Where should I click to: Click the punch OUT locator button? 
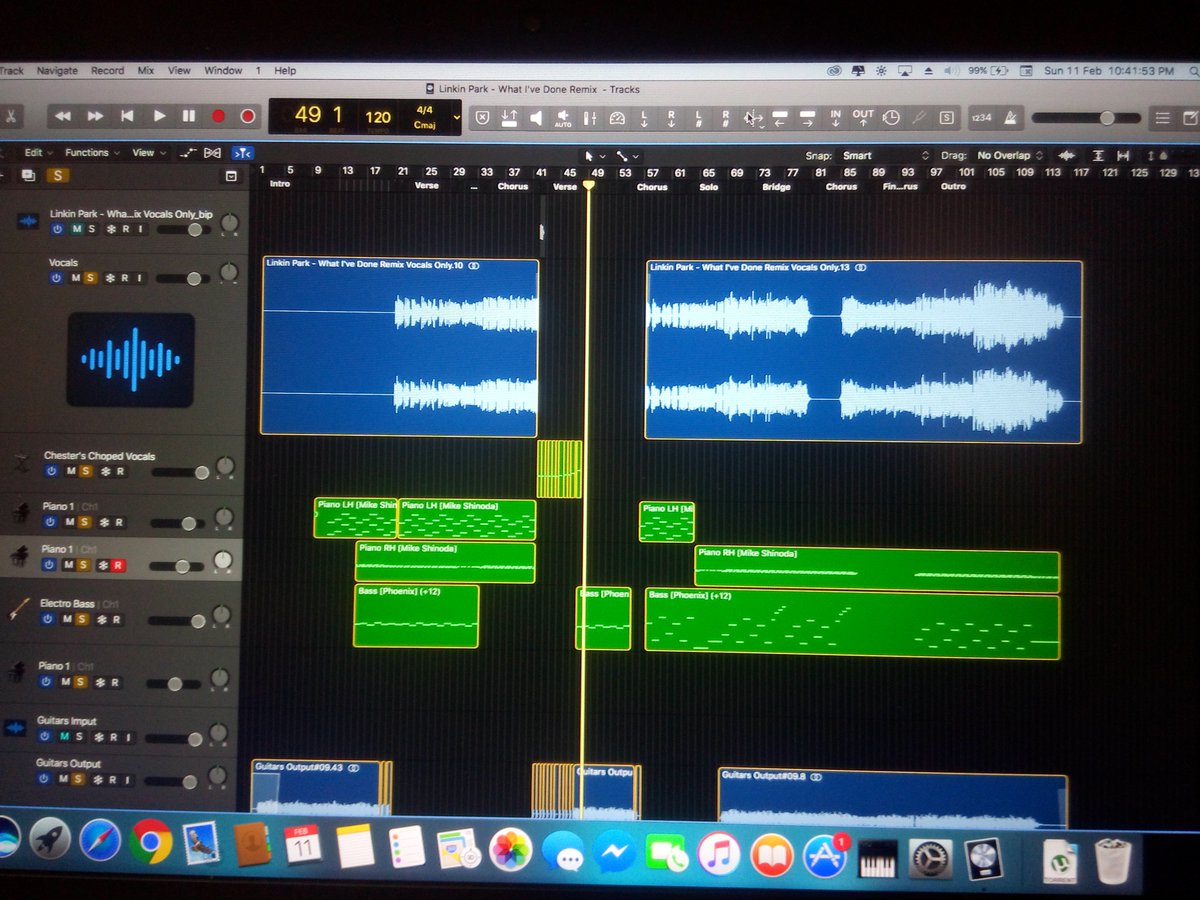click(862, 118)
